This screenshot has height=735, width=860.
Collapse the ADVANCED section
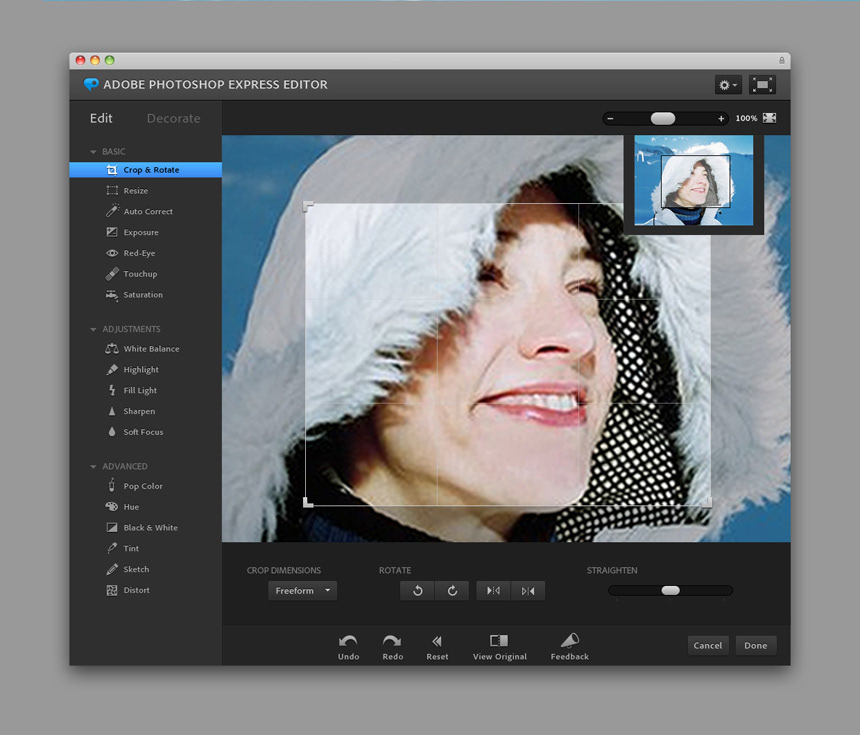[93, 466]
